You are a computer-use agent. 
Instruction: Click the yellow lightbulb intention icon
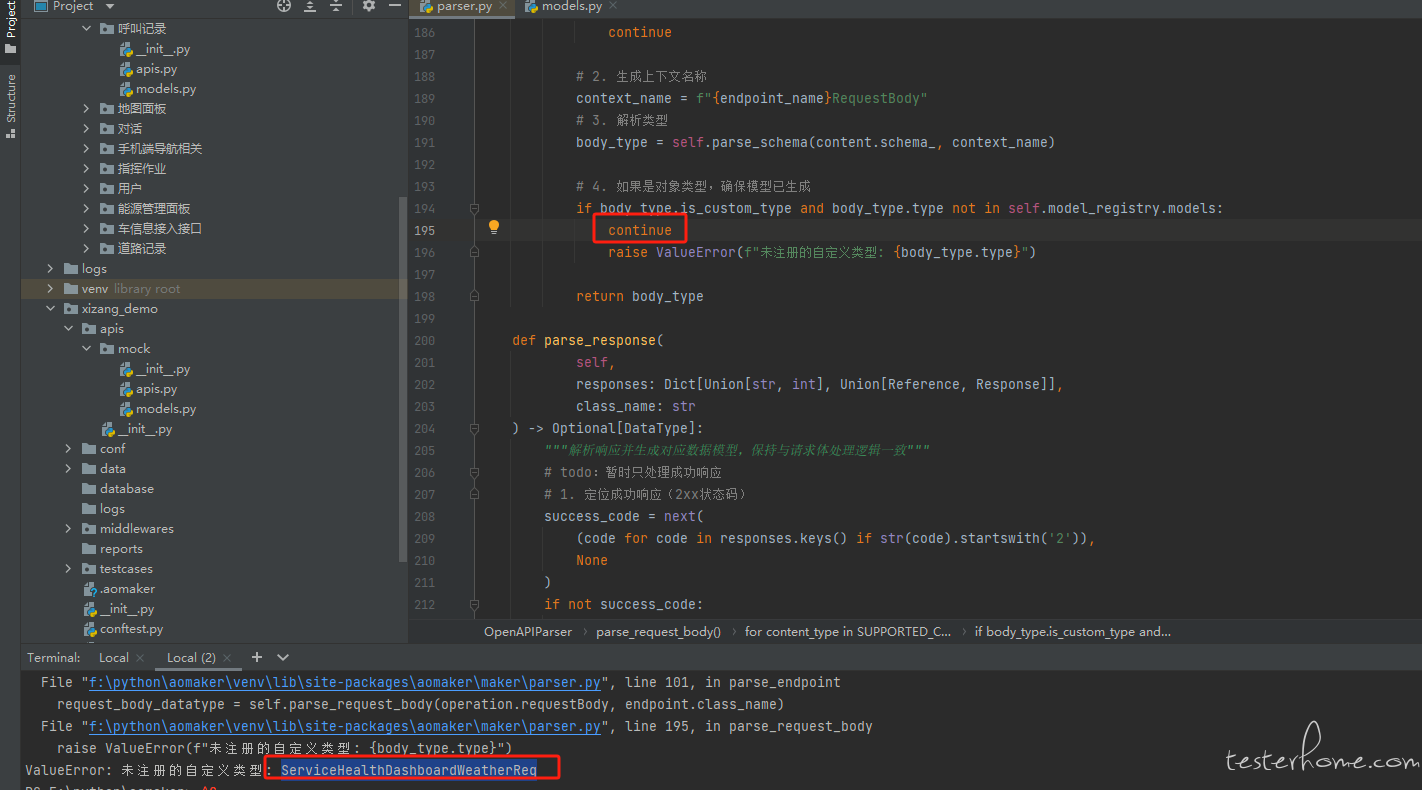(493, 227)
